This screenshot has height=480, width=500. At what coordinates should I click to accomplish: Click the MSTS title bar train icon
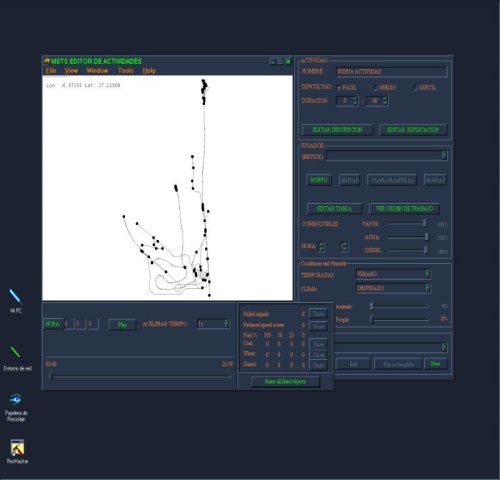[47, 61]
